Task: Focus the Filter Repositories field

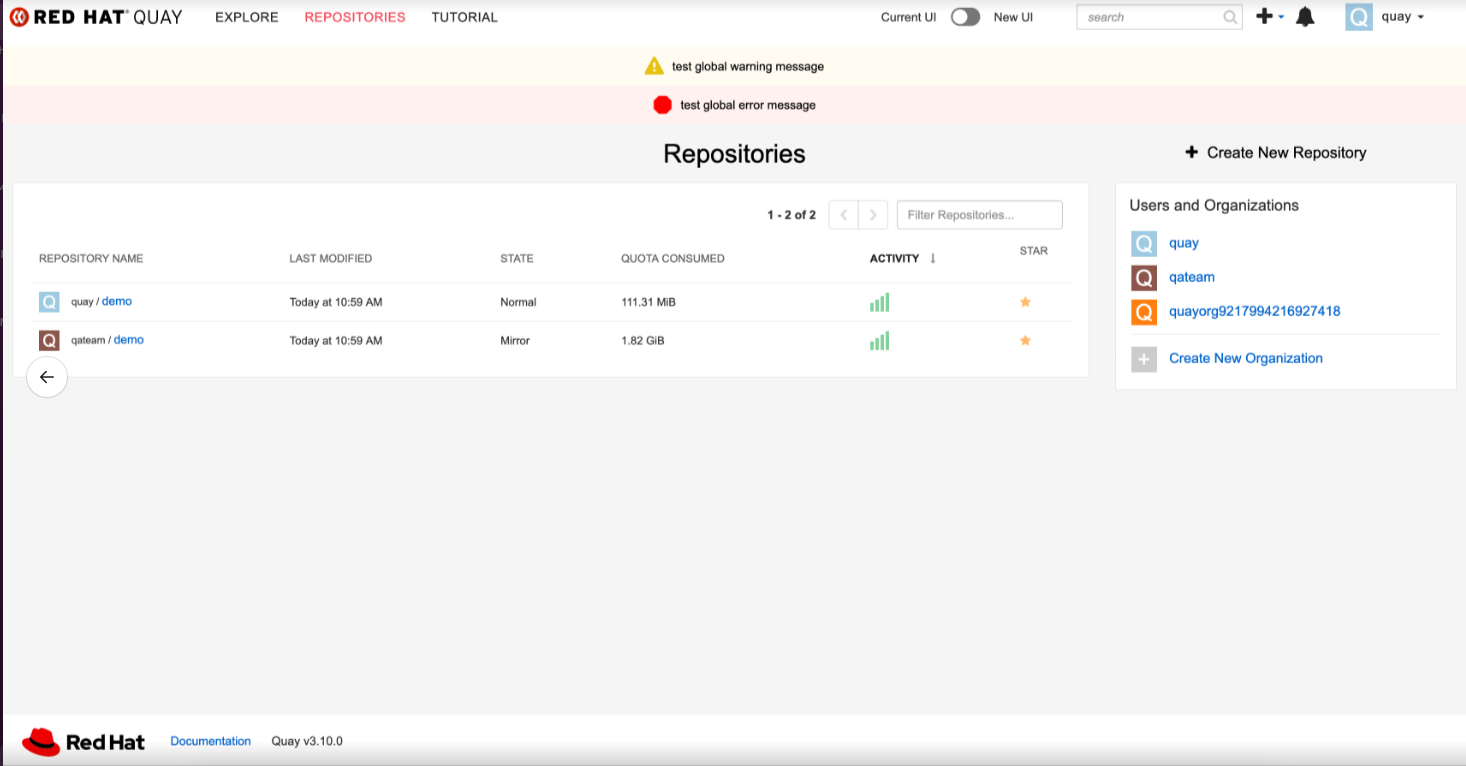Action: tap(980, 215)
